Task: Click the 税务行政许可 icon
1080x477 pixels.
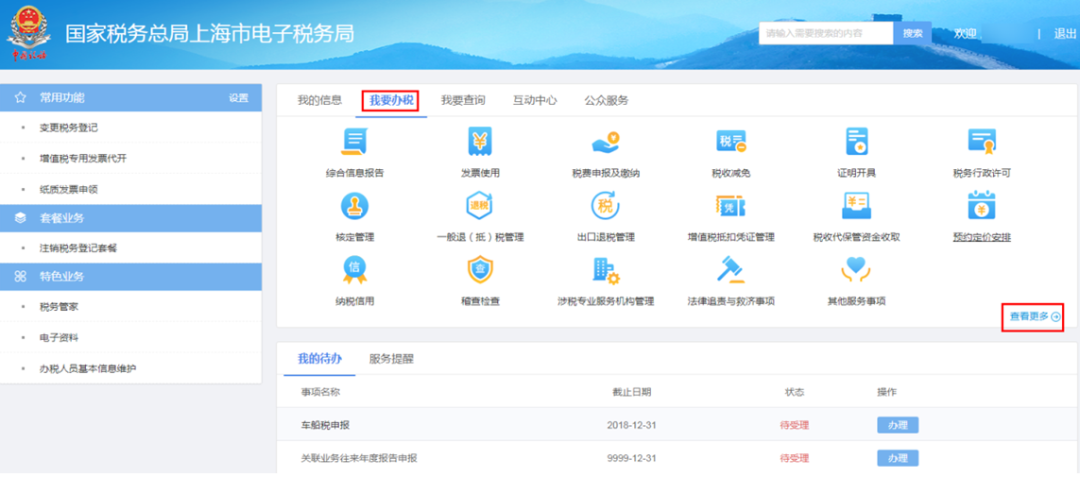Action: [982, 143]
